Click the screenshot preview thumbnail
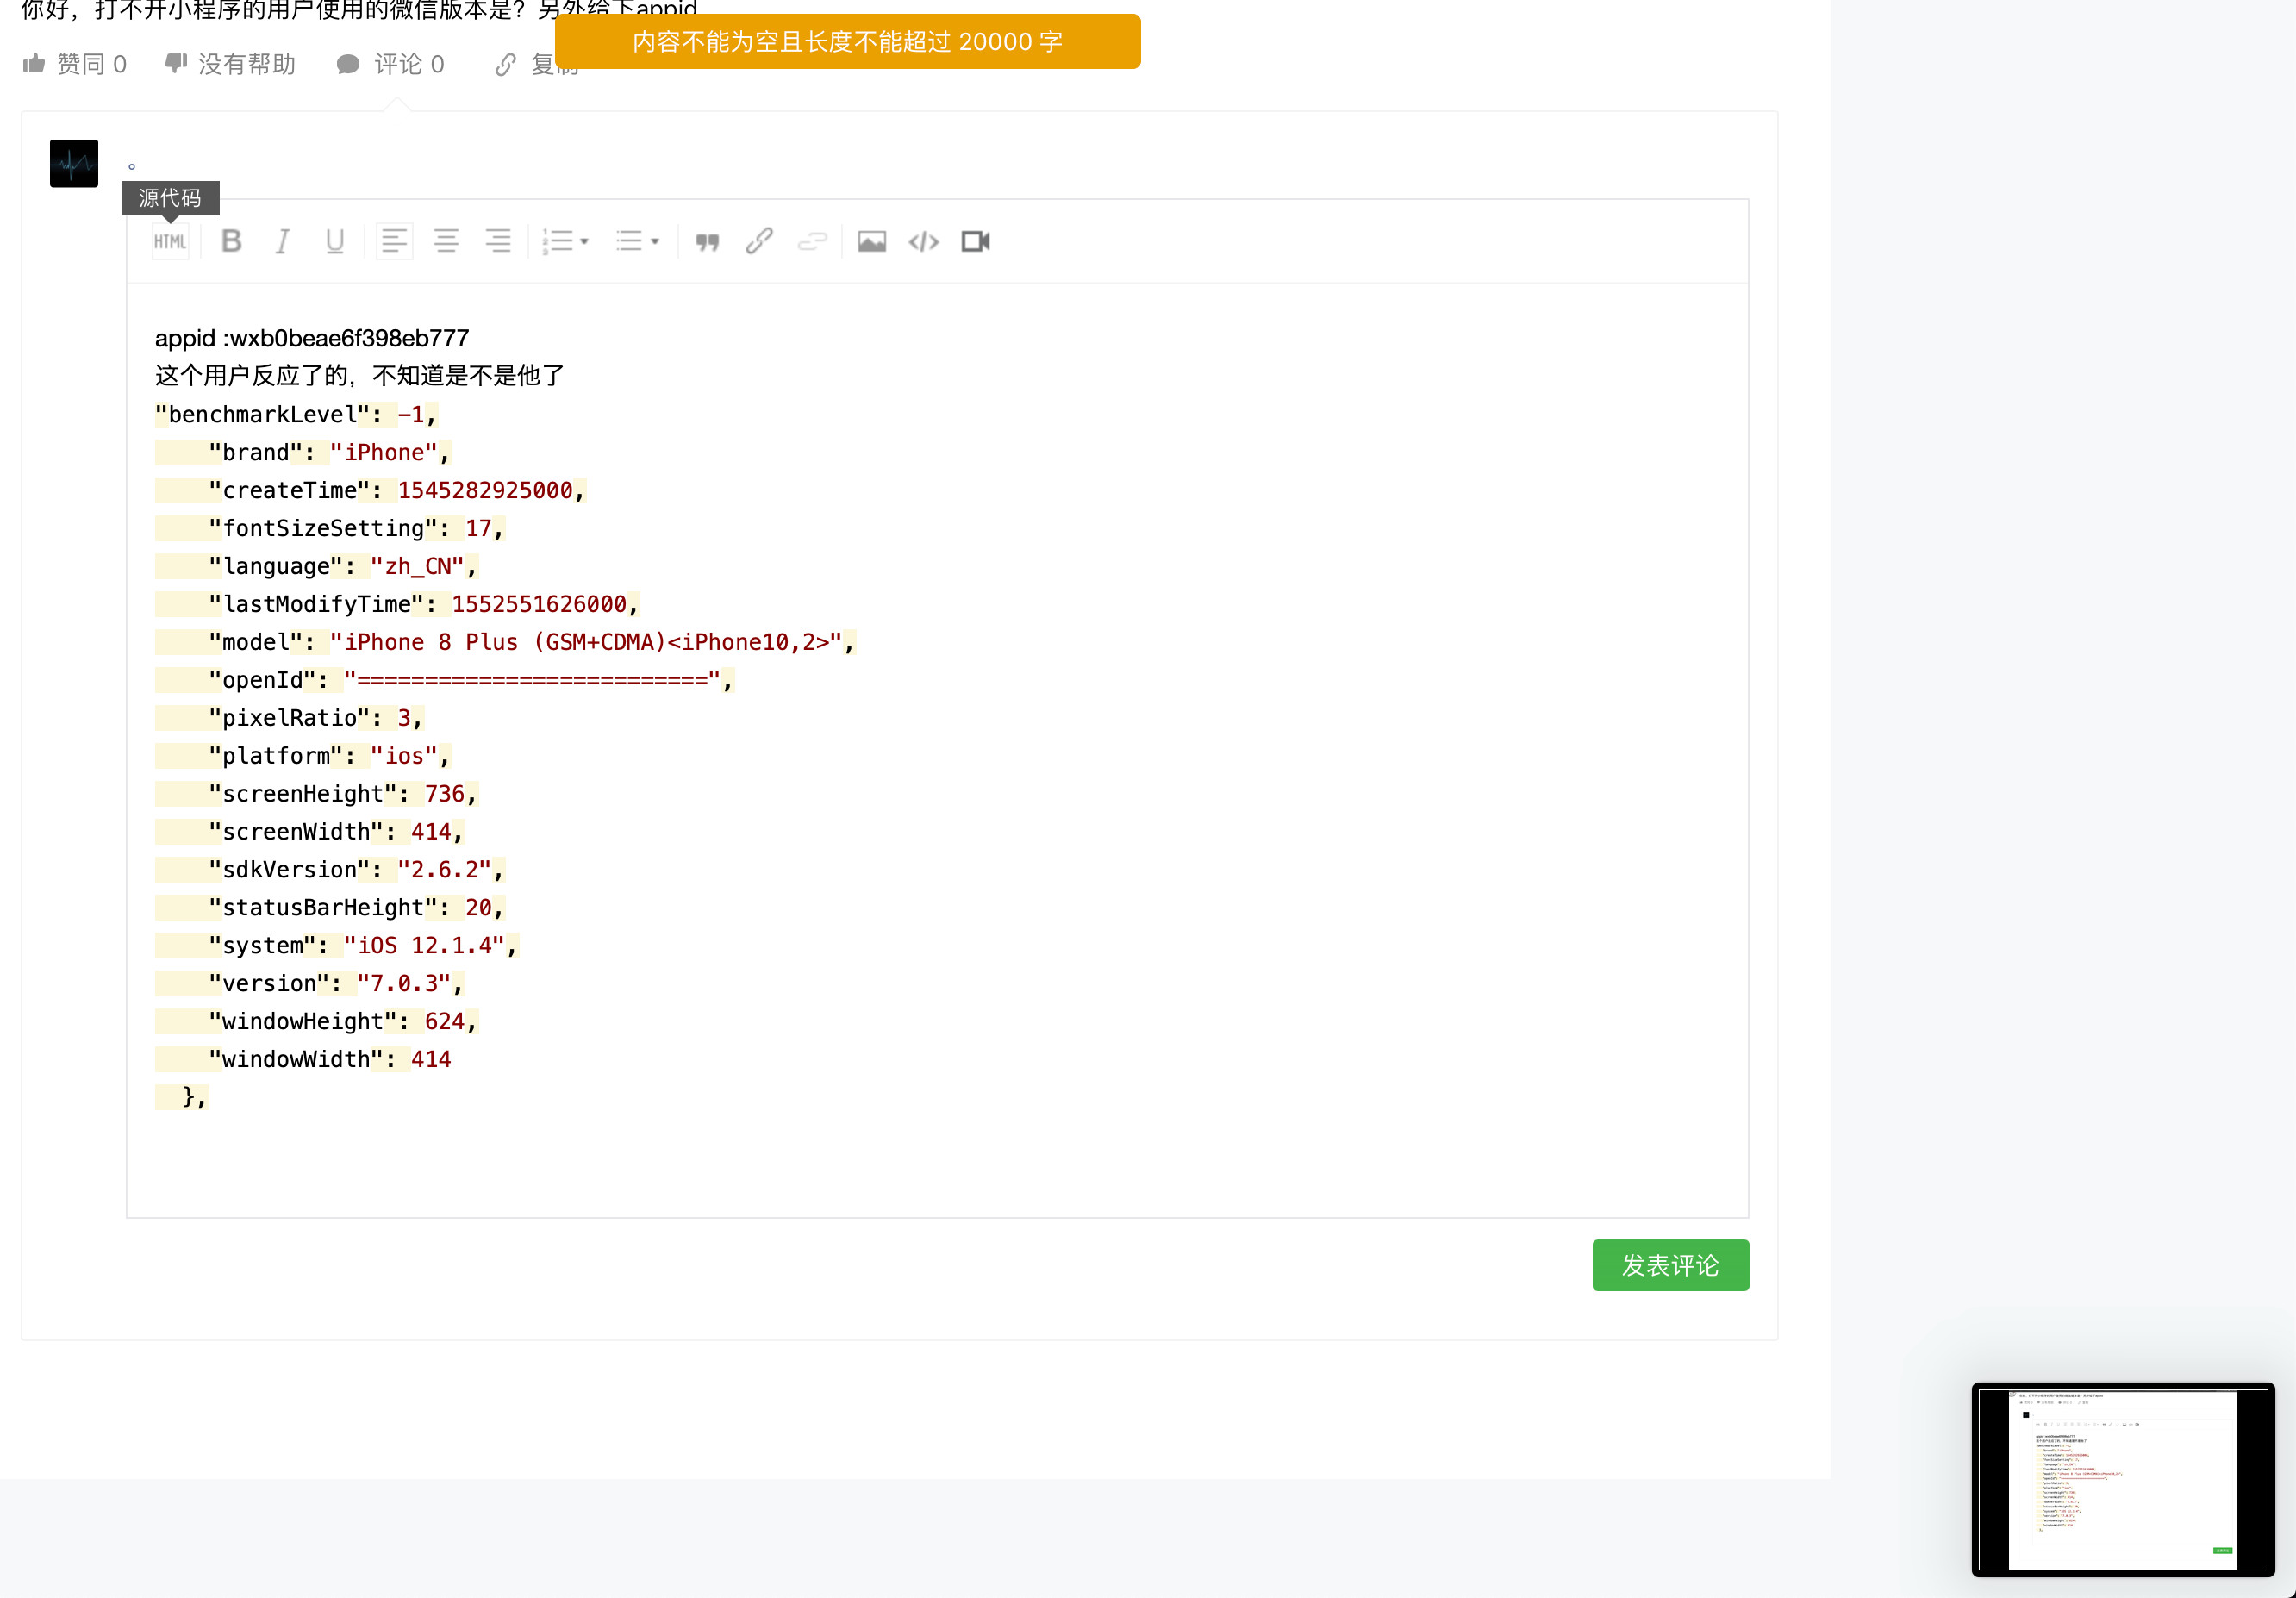 point(2122,1479)
